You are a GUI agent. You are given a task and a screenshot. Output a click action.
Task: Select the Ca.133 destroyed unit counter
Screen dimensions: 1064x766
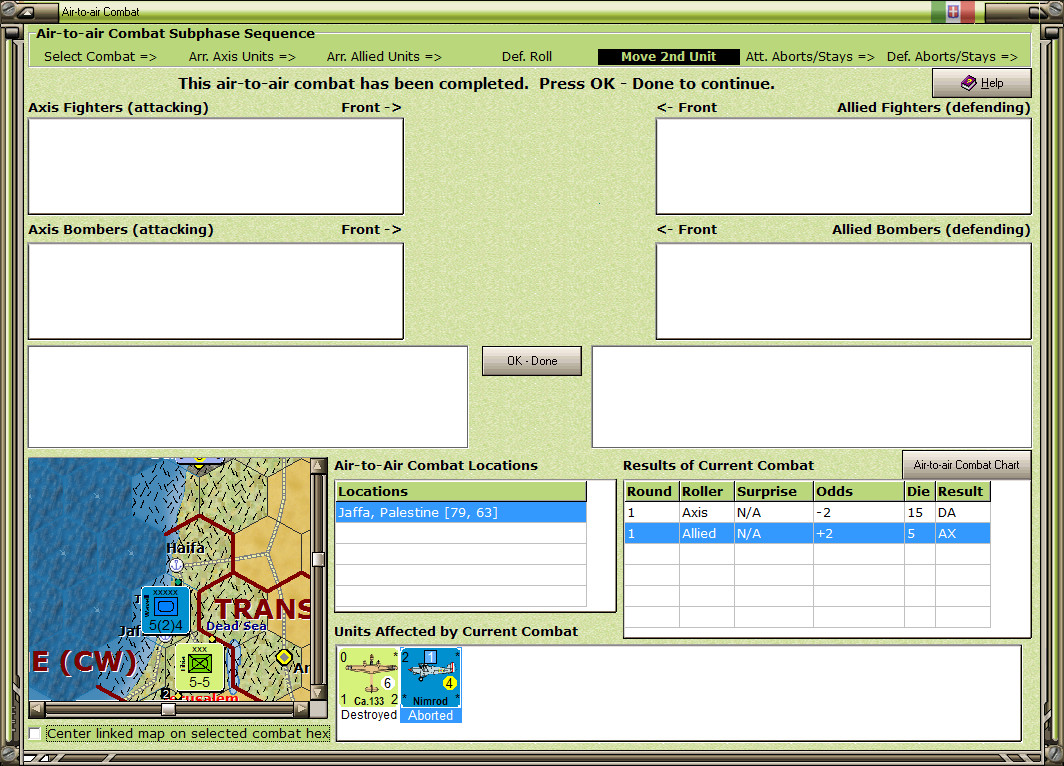click(369, 685)
